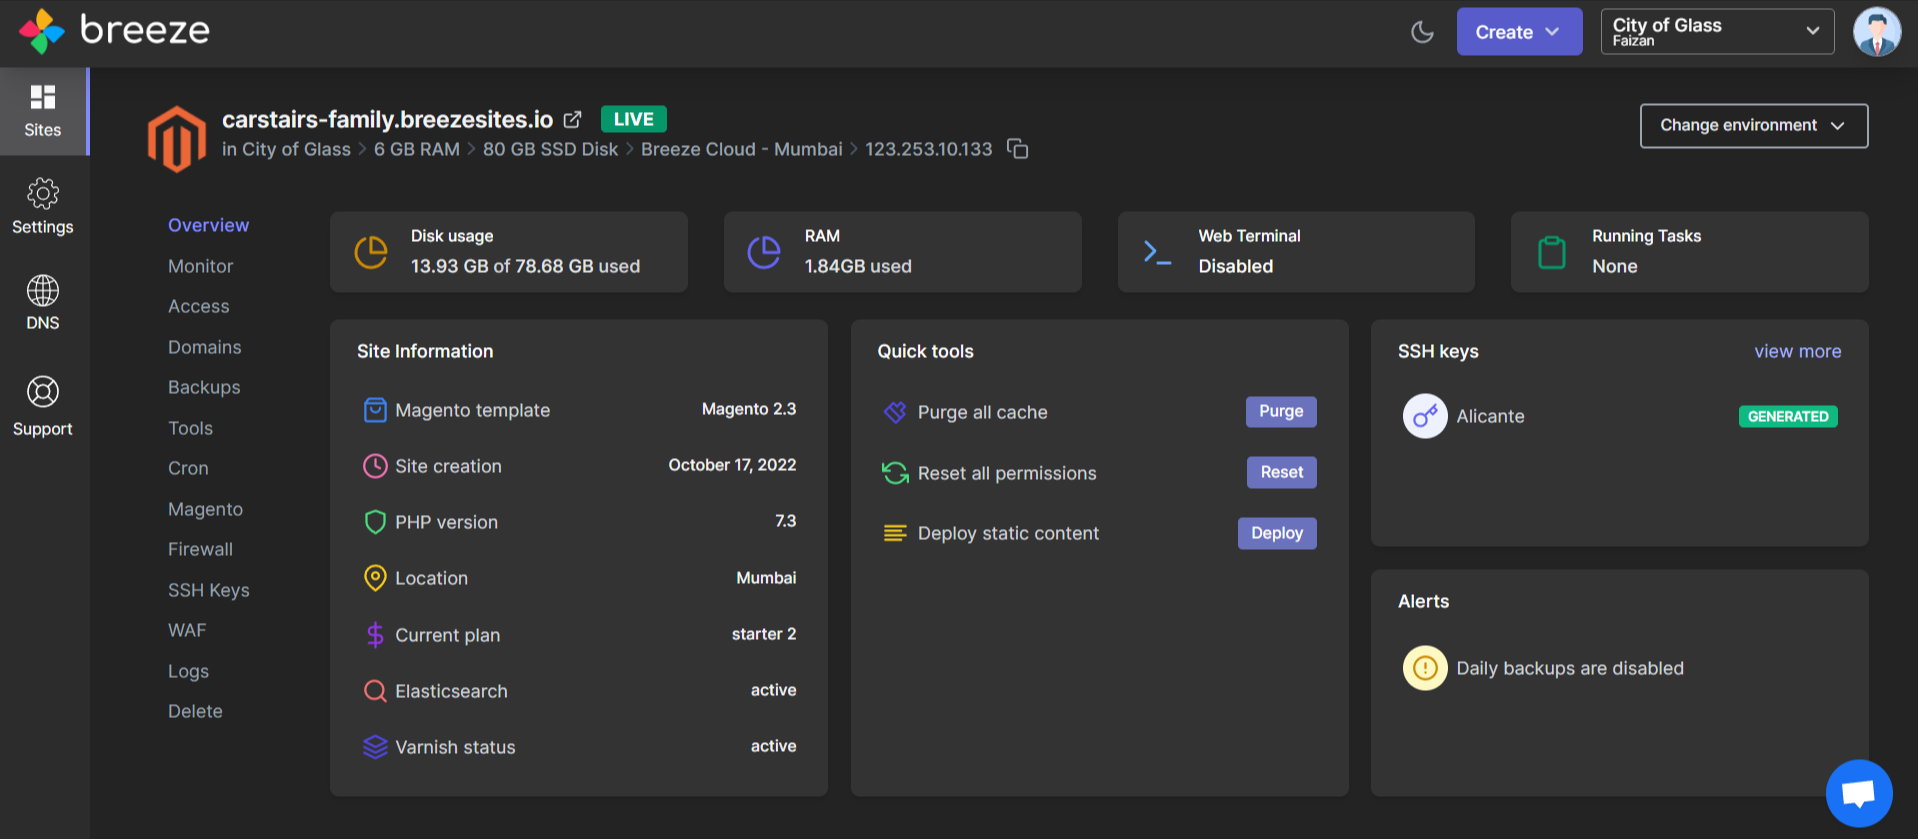Go to the Access section

[x=199, y=306]
